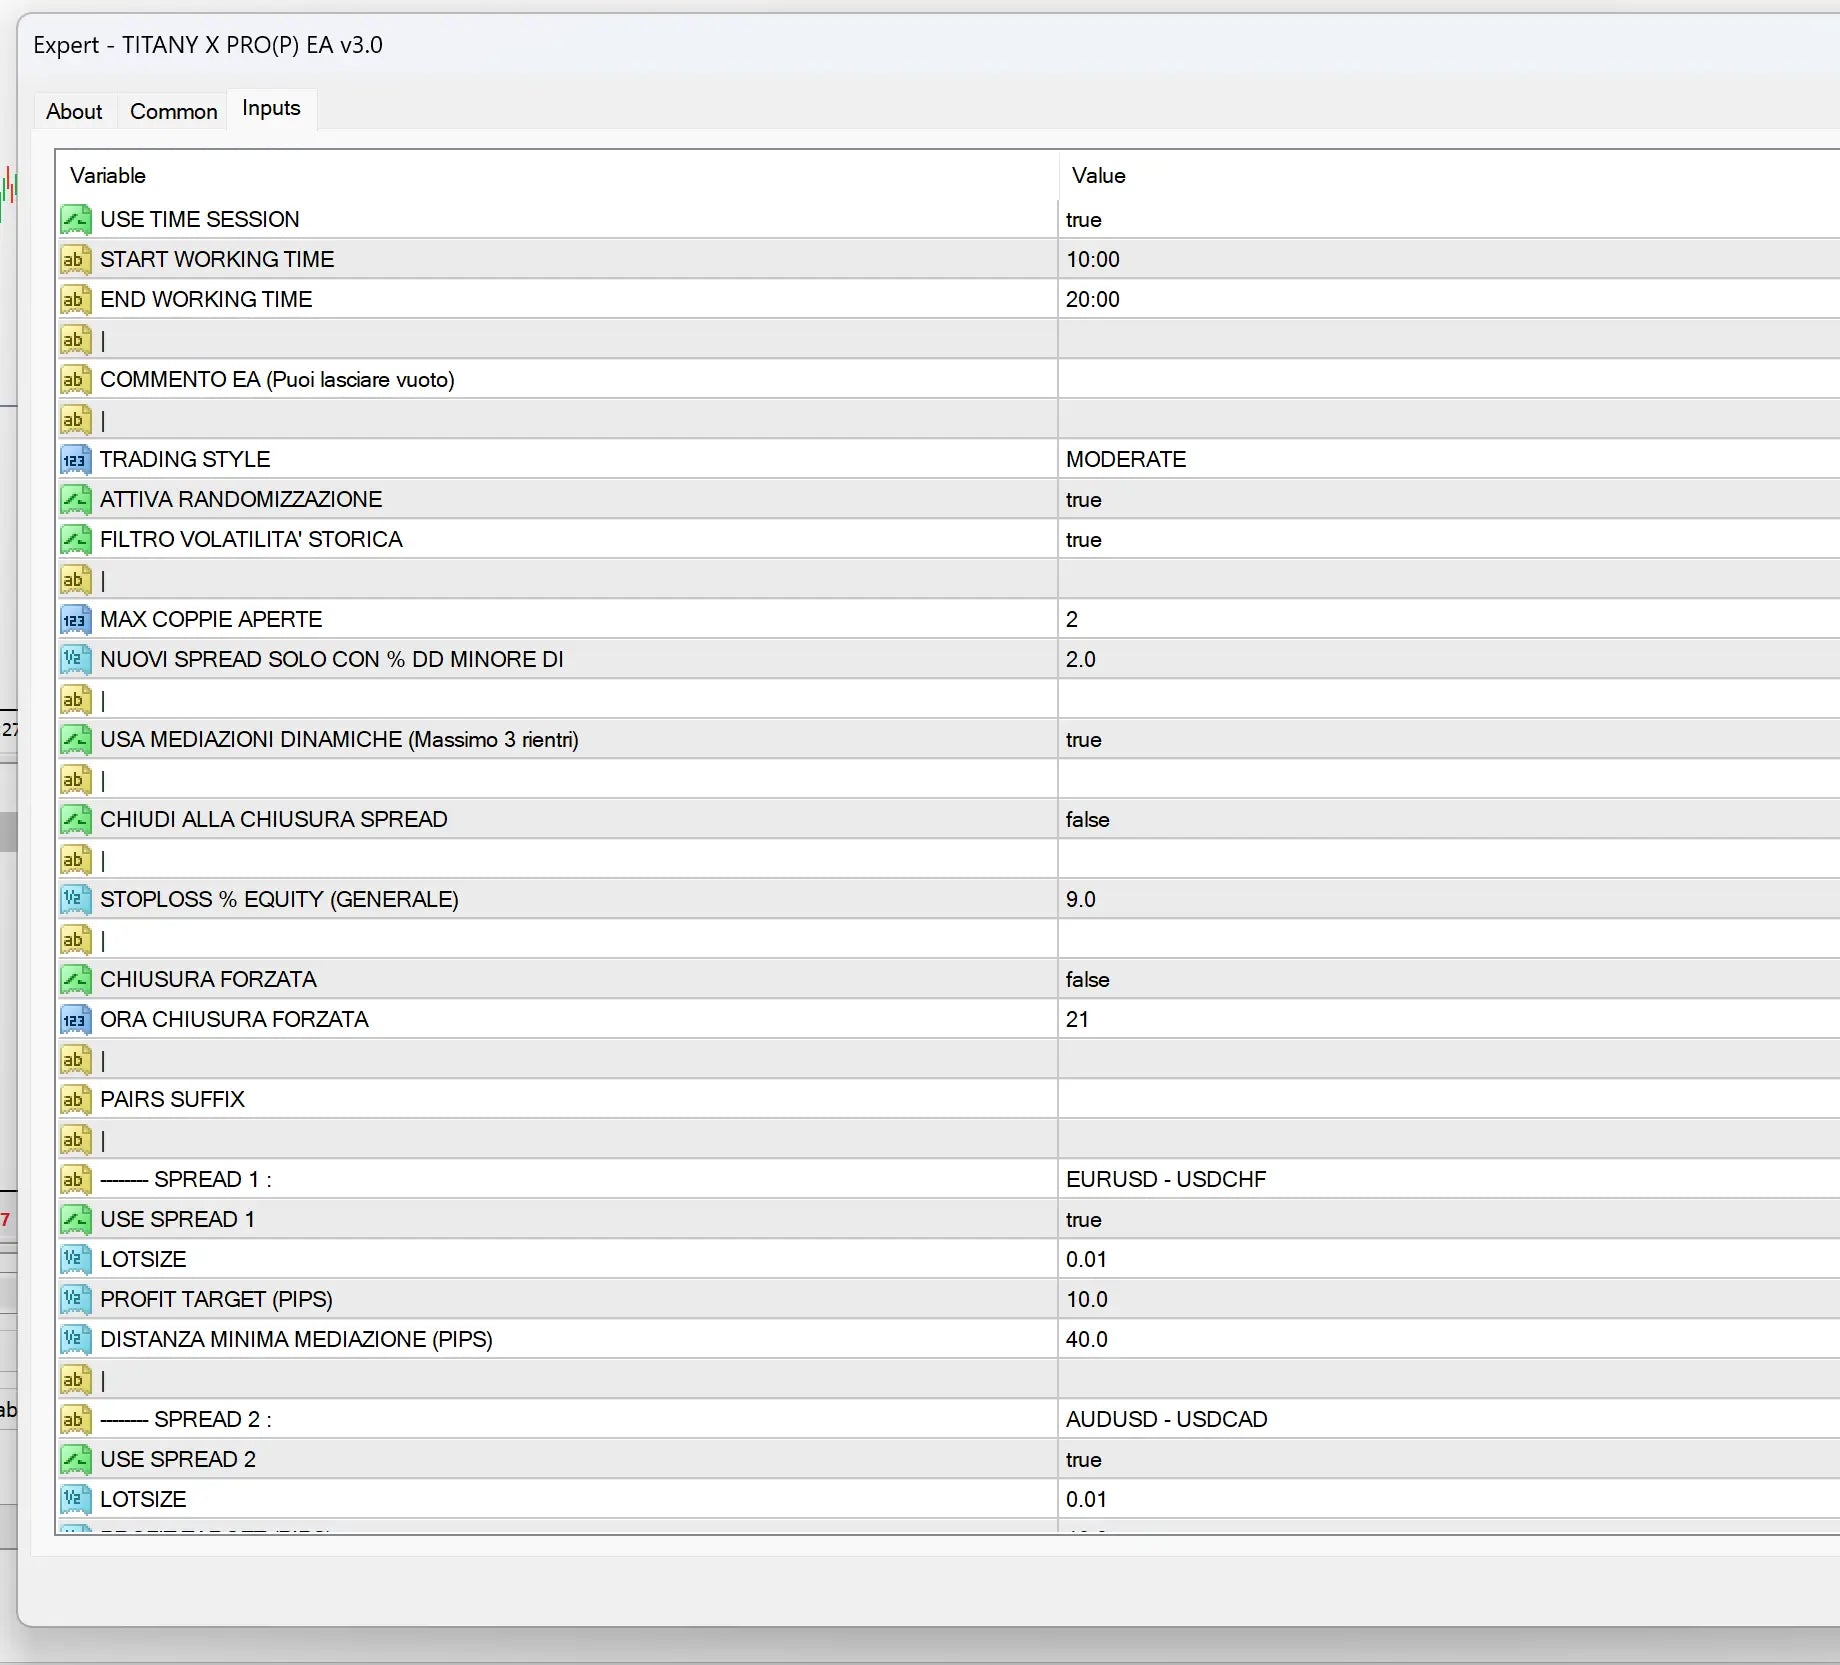Switch to the About tab
Image resolution: width=1840 pixels, height=1665 pixels.
(74, 111)
